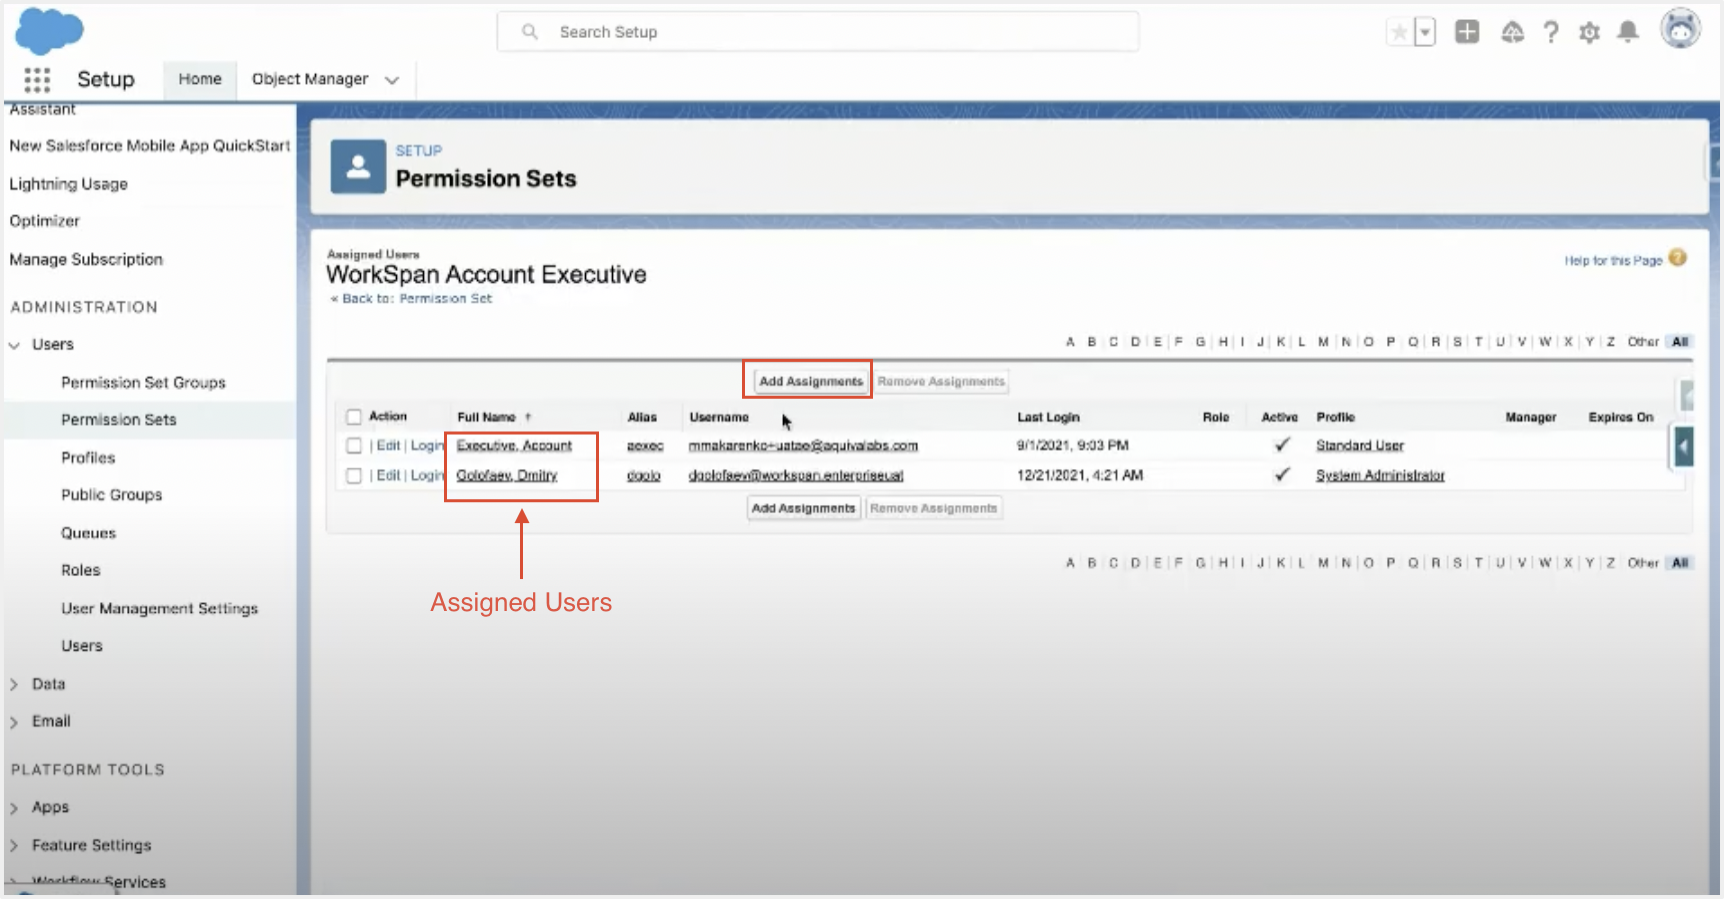Expand the Data section in sidebar
The image size is (1724, 899).
point(14,685)
